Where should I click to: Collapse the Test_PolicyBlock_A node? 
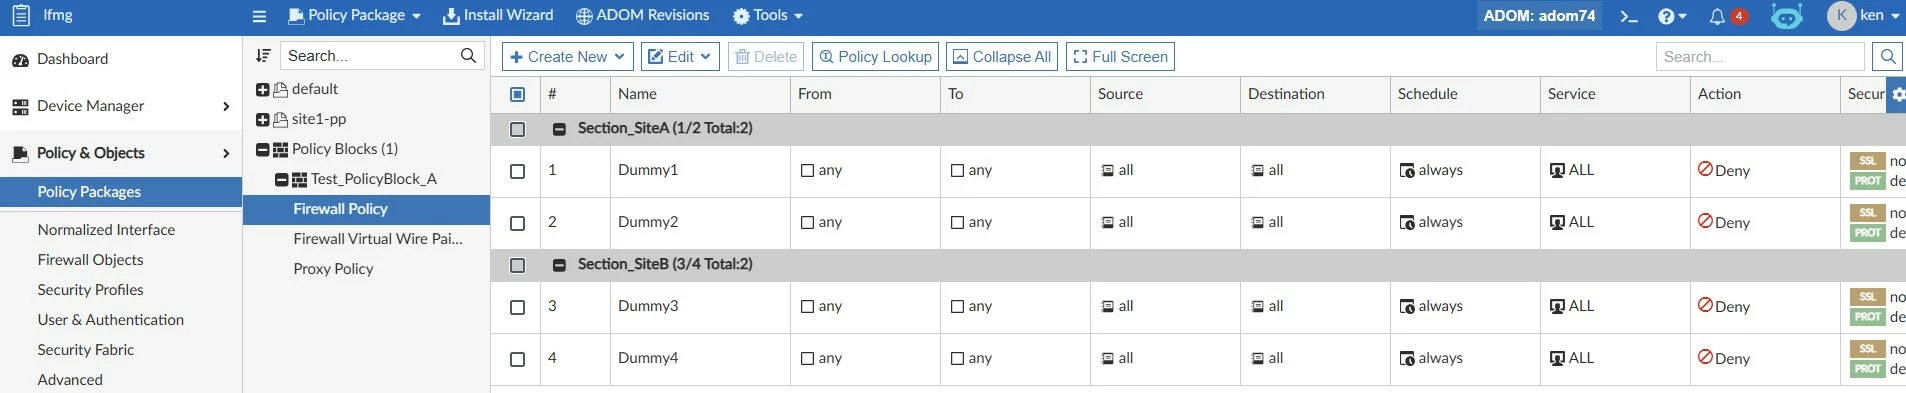click(x=282, y=180)
